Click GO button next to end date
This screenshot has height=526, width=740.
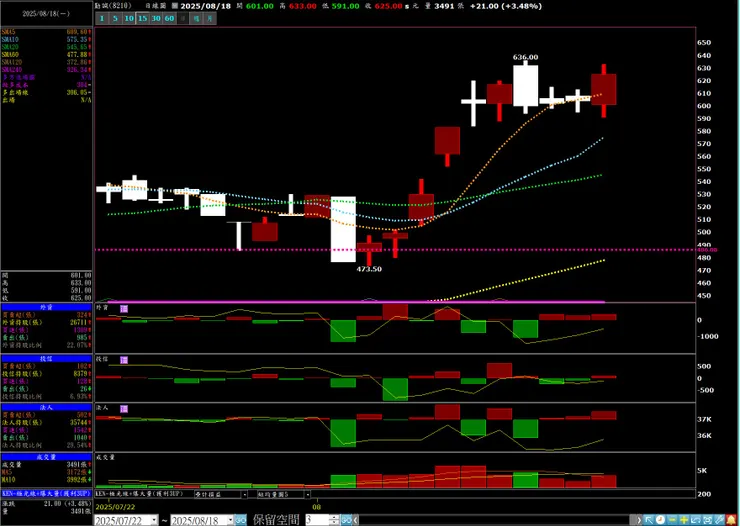(240, 520)
